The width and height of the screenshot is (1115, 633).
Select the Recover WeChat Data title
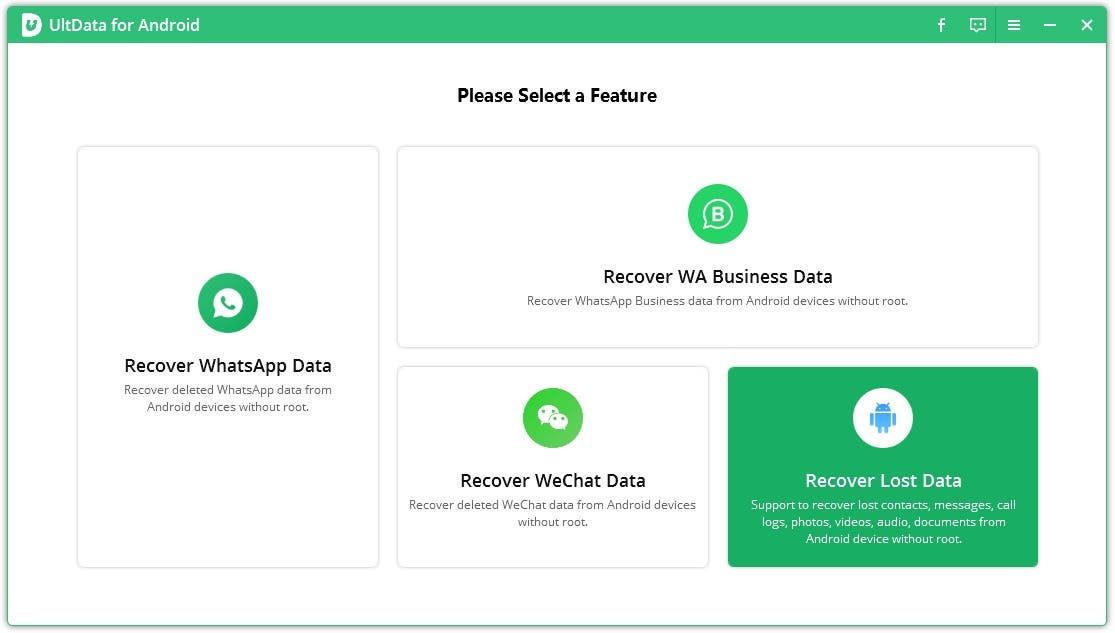pyautogui.click(x=553, y=481)
